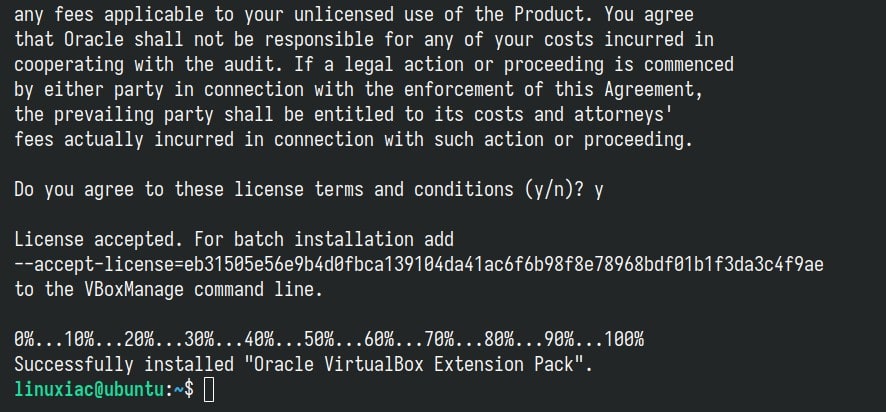Click the typed 'y' license answer
This screenshot has width=886, height=412.
point(599,189)
